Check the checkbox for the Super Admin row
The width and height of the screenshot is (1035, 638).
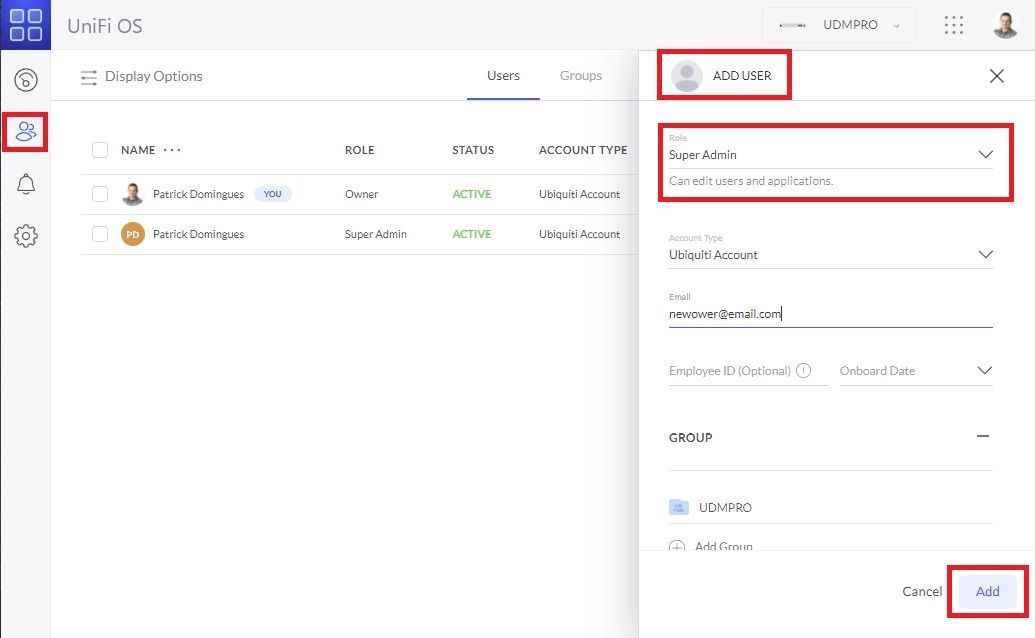[100, 234]
